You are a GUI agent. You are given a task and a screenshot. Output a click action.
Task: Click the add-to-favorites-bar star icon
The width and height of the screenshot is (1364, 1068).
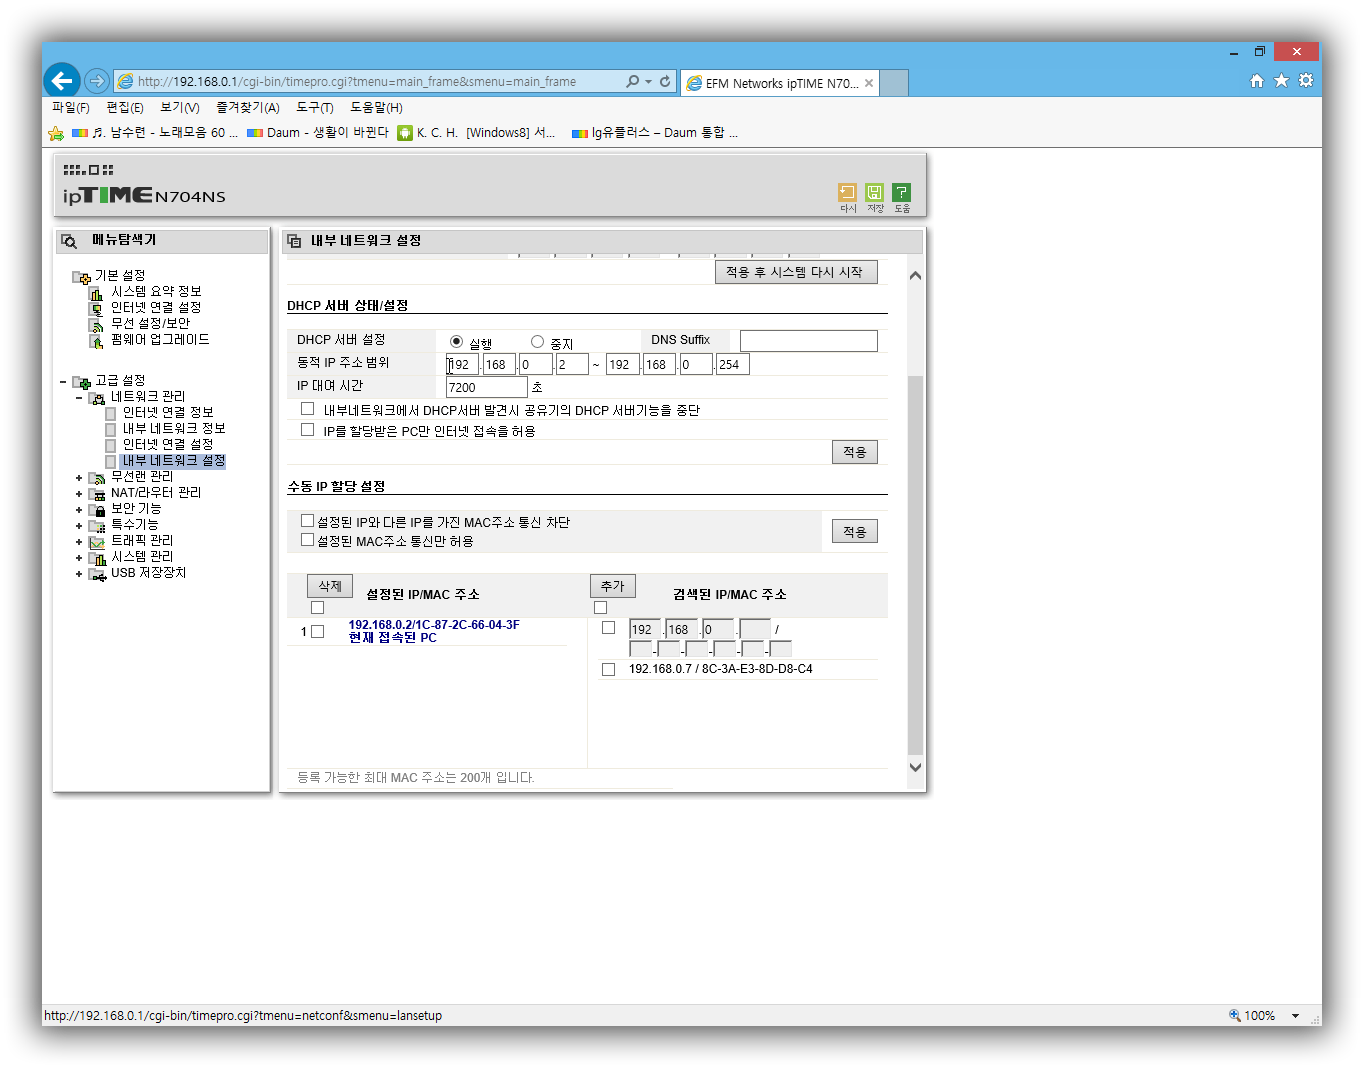point(56,133)
